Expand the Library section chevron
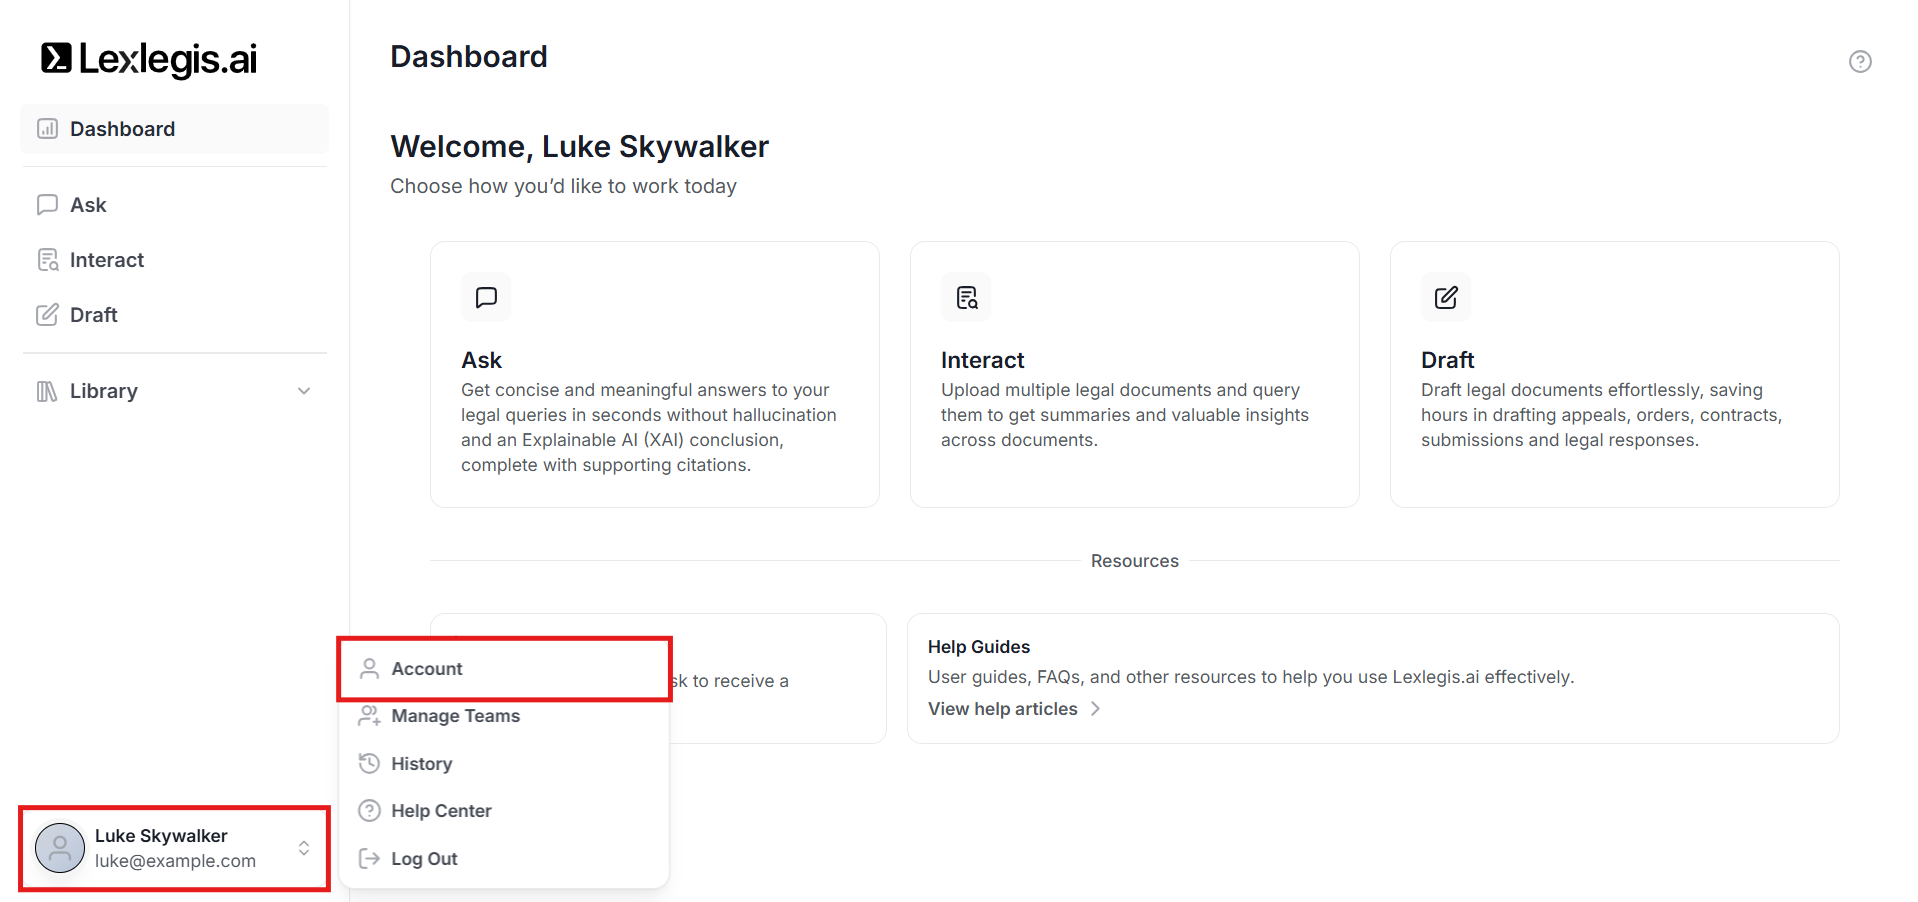The width and height of the screenshot is (1918, 902). click(x=304, y=391)
